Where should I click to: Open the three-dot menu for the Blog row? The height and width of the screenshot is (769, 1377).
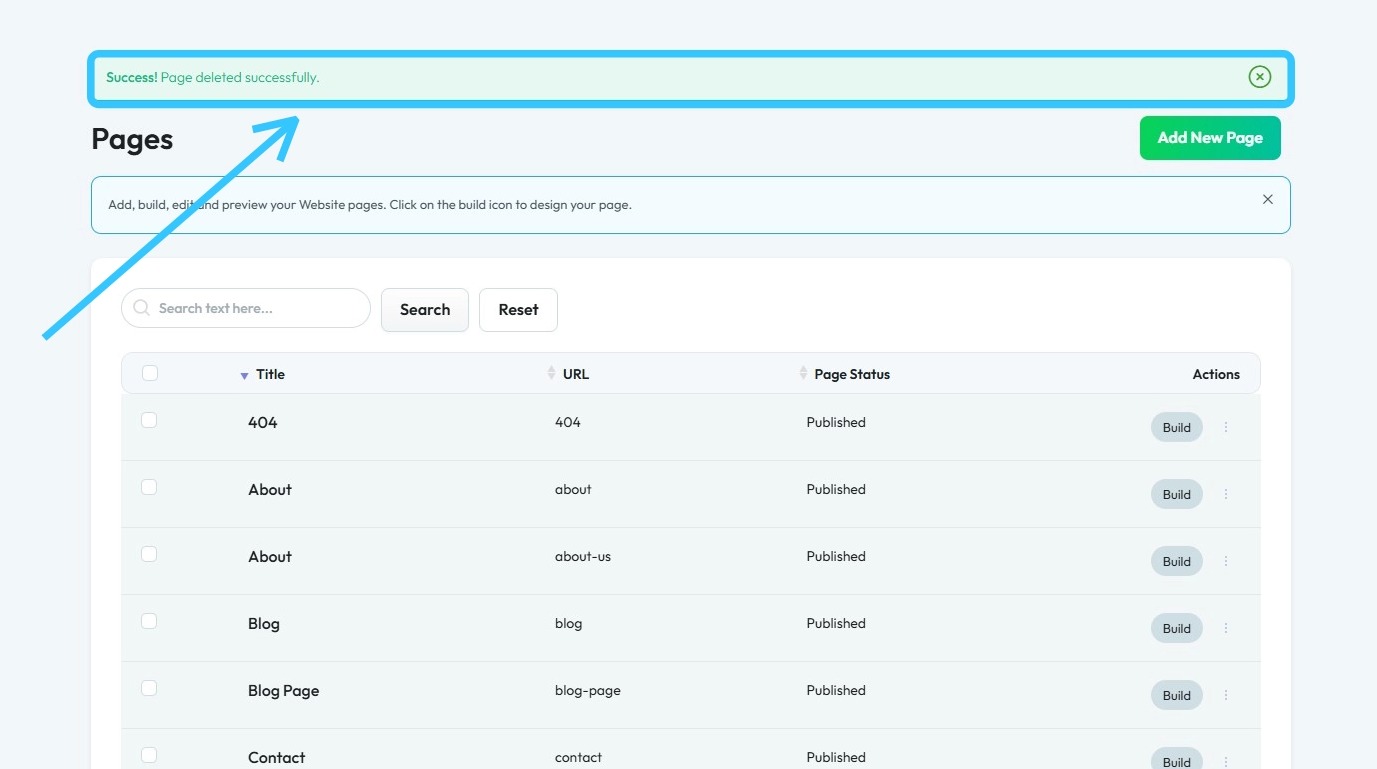click(x=1226, y=628)
